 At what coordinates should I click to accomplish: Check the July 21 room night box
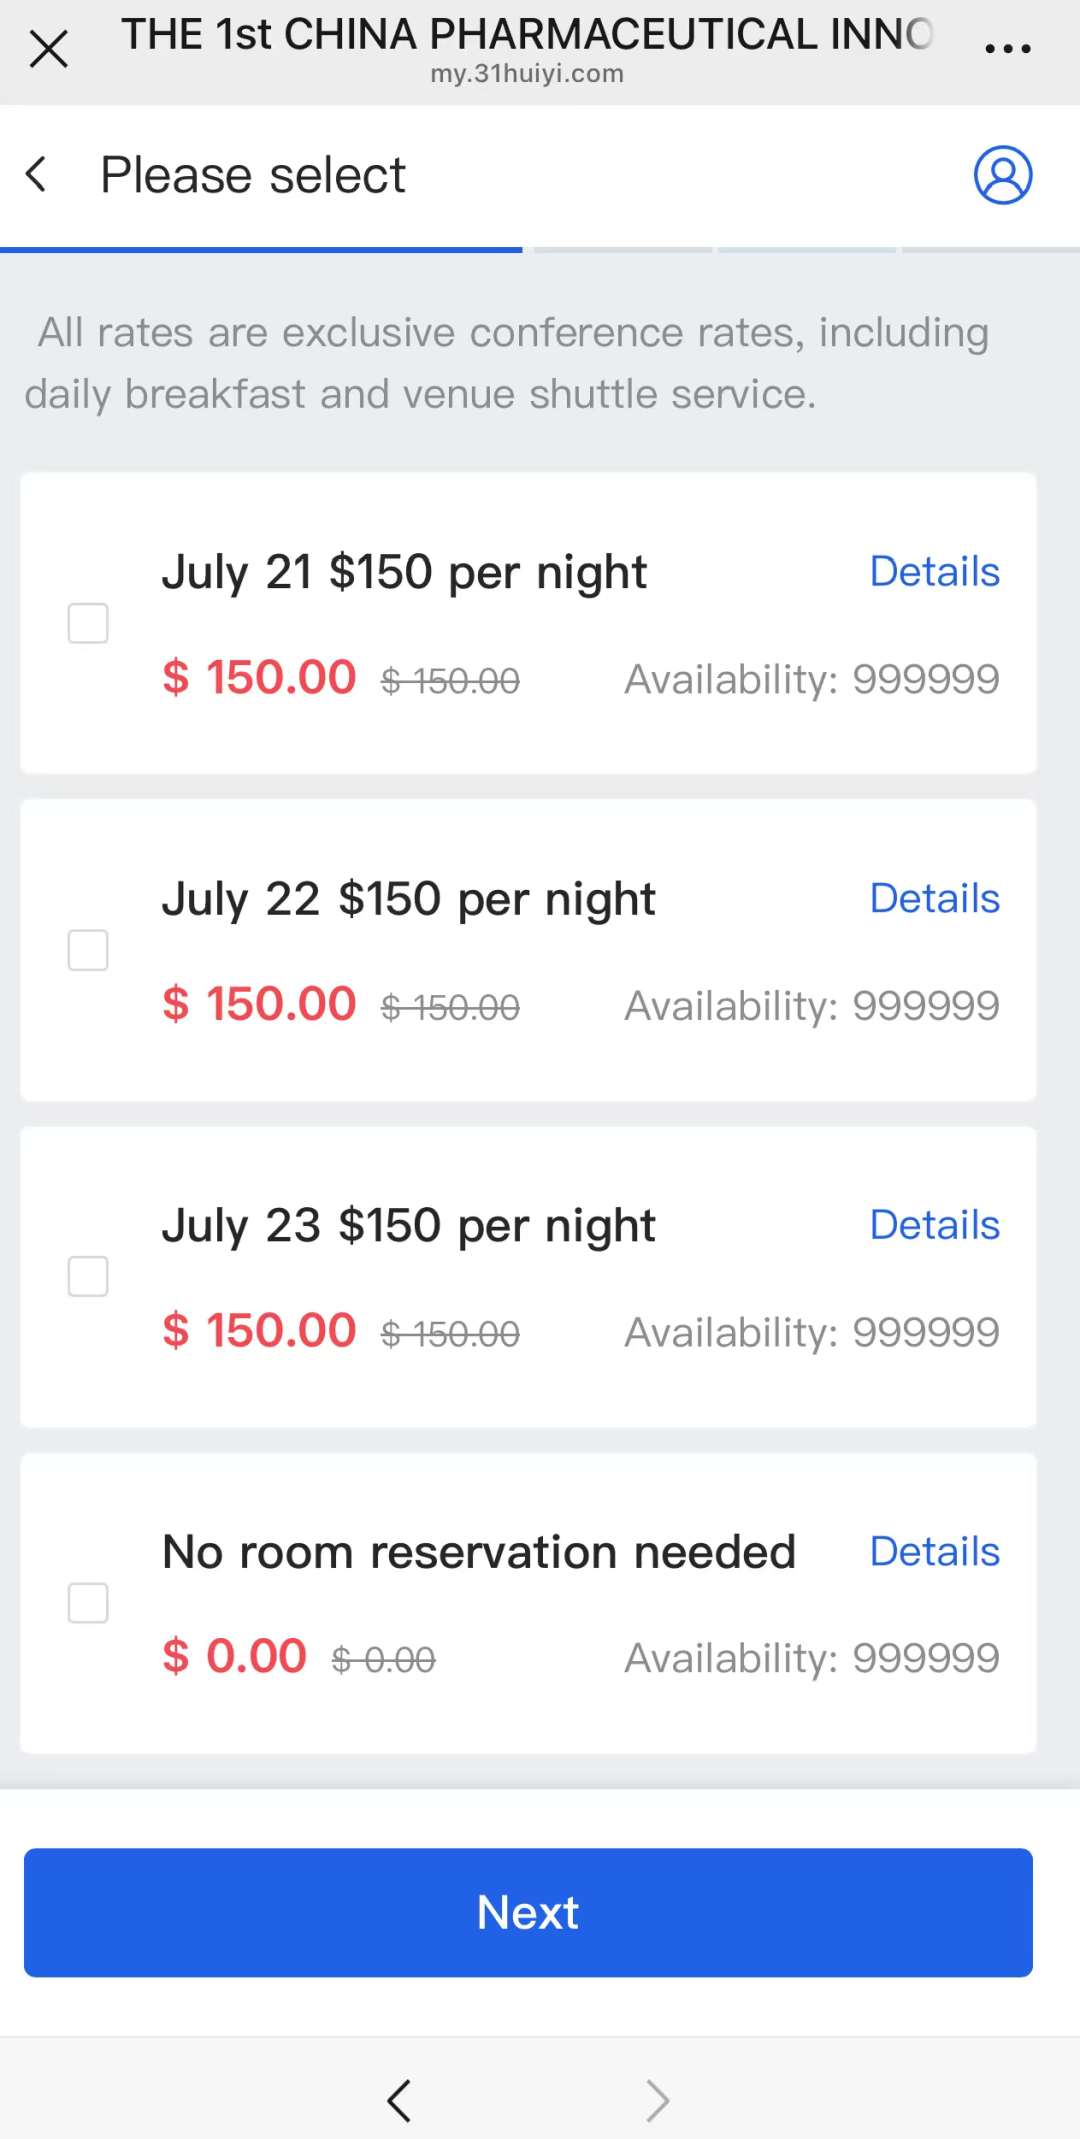coord(88,623)
